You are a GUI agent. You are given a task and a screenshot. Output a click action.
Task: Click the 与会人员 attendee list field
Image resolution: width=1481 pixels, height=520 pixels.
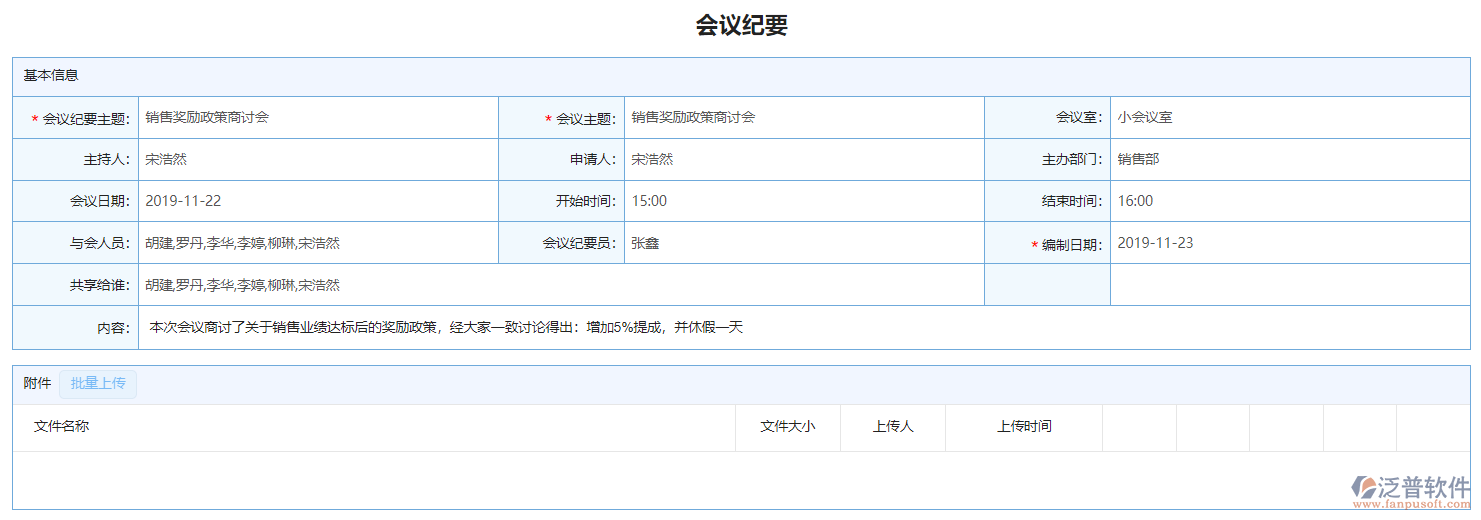pyautogui.click(x=317, y=243)
